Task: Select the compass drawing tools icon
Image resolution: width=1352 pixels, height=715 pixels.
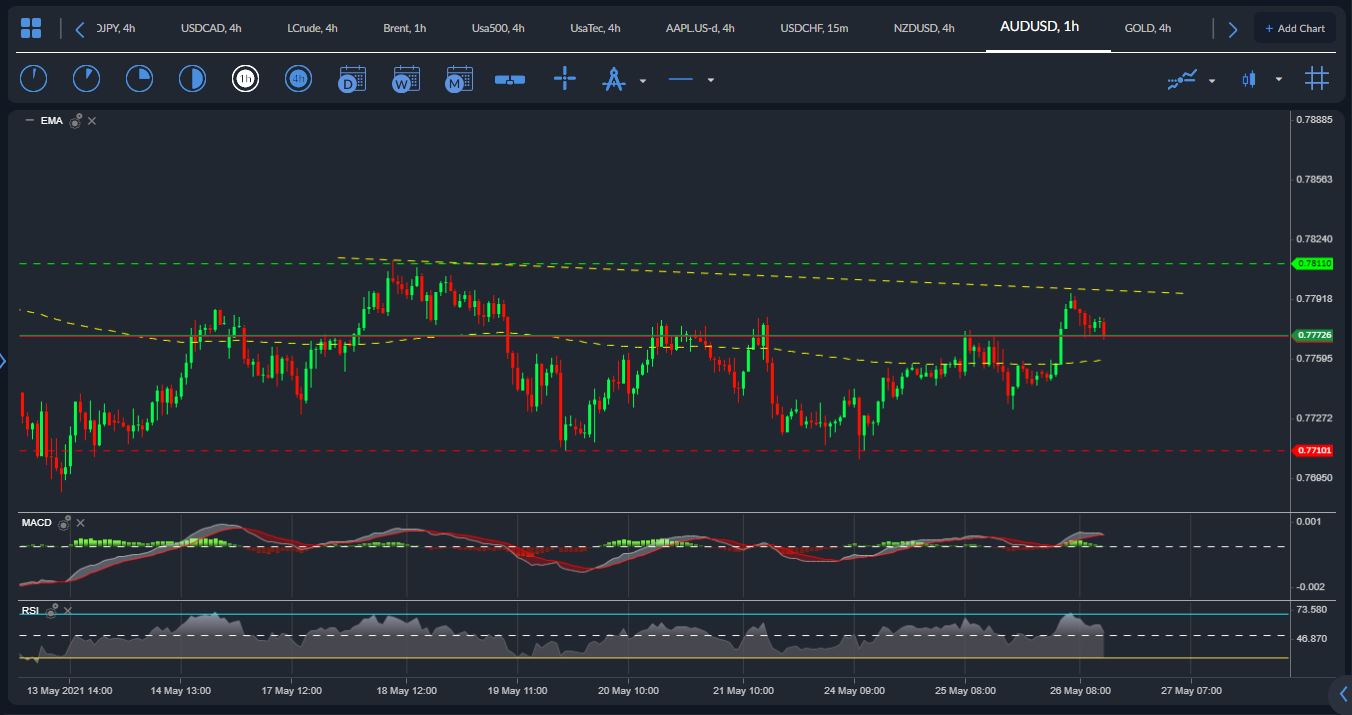Action: [614, 79]
